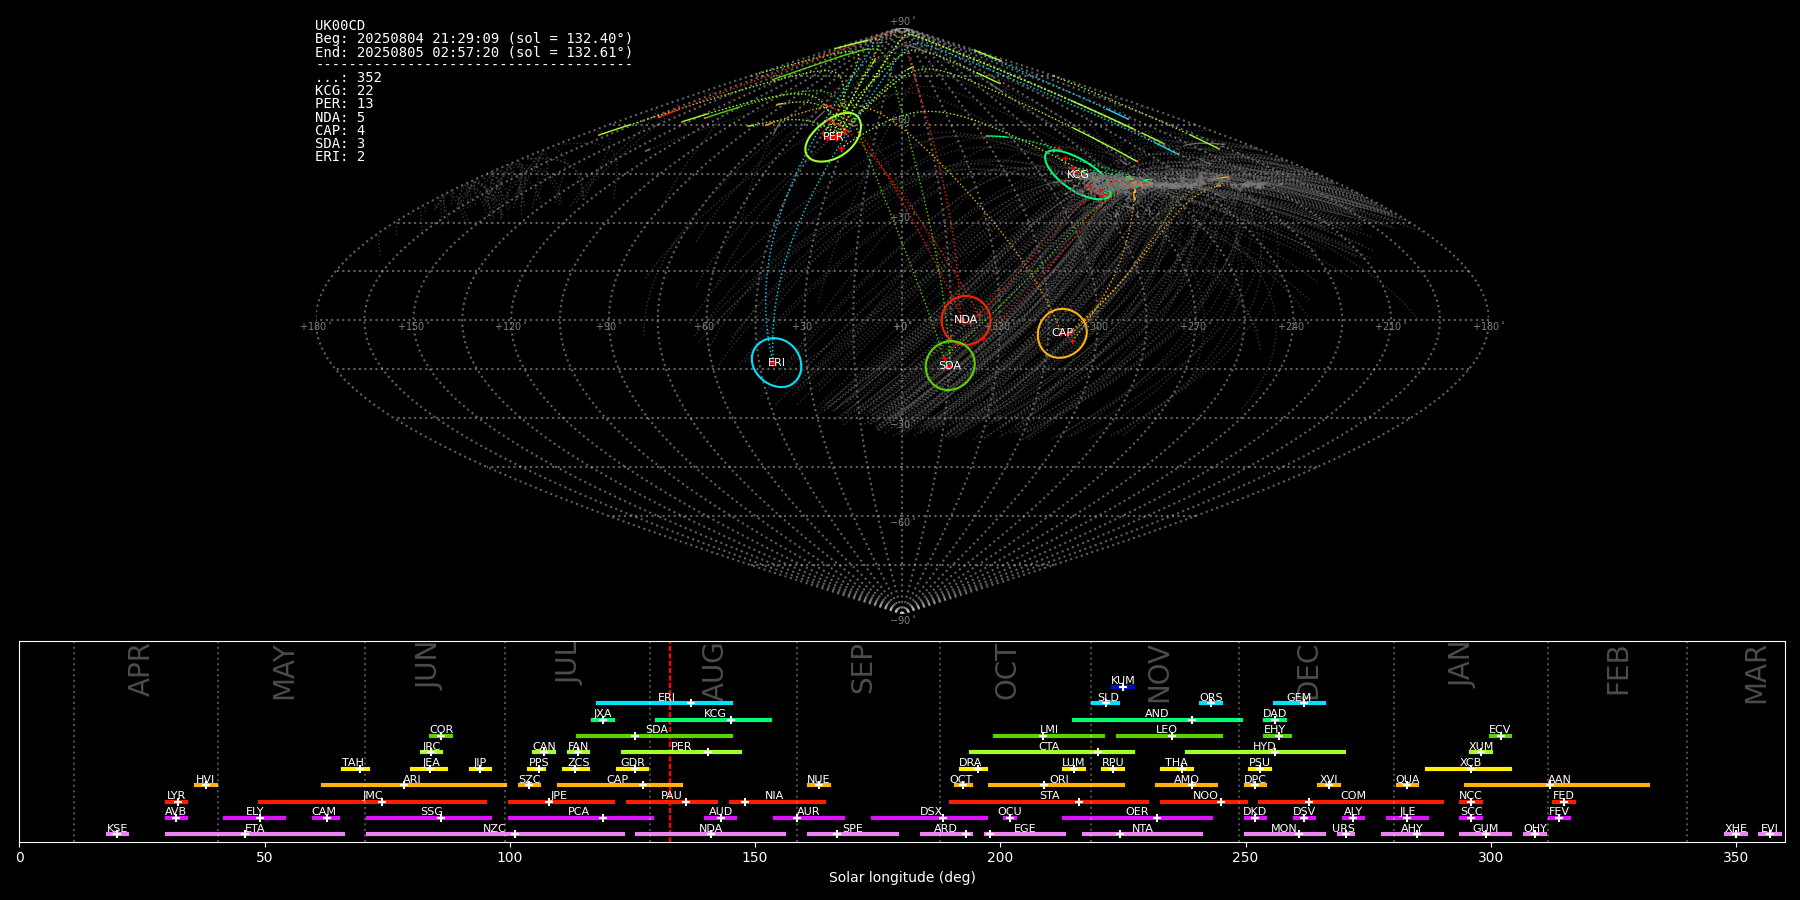Select the SPE pink bar in timeline

(853, 834)
